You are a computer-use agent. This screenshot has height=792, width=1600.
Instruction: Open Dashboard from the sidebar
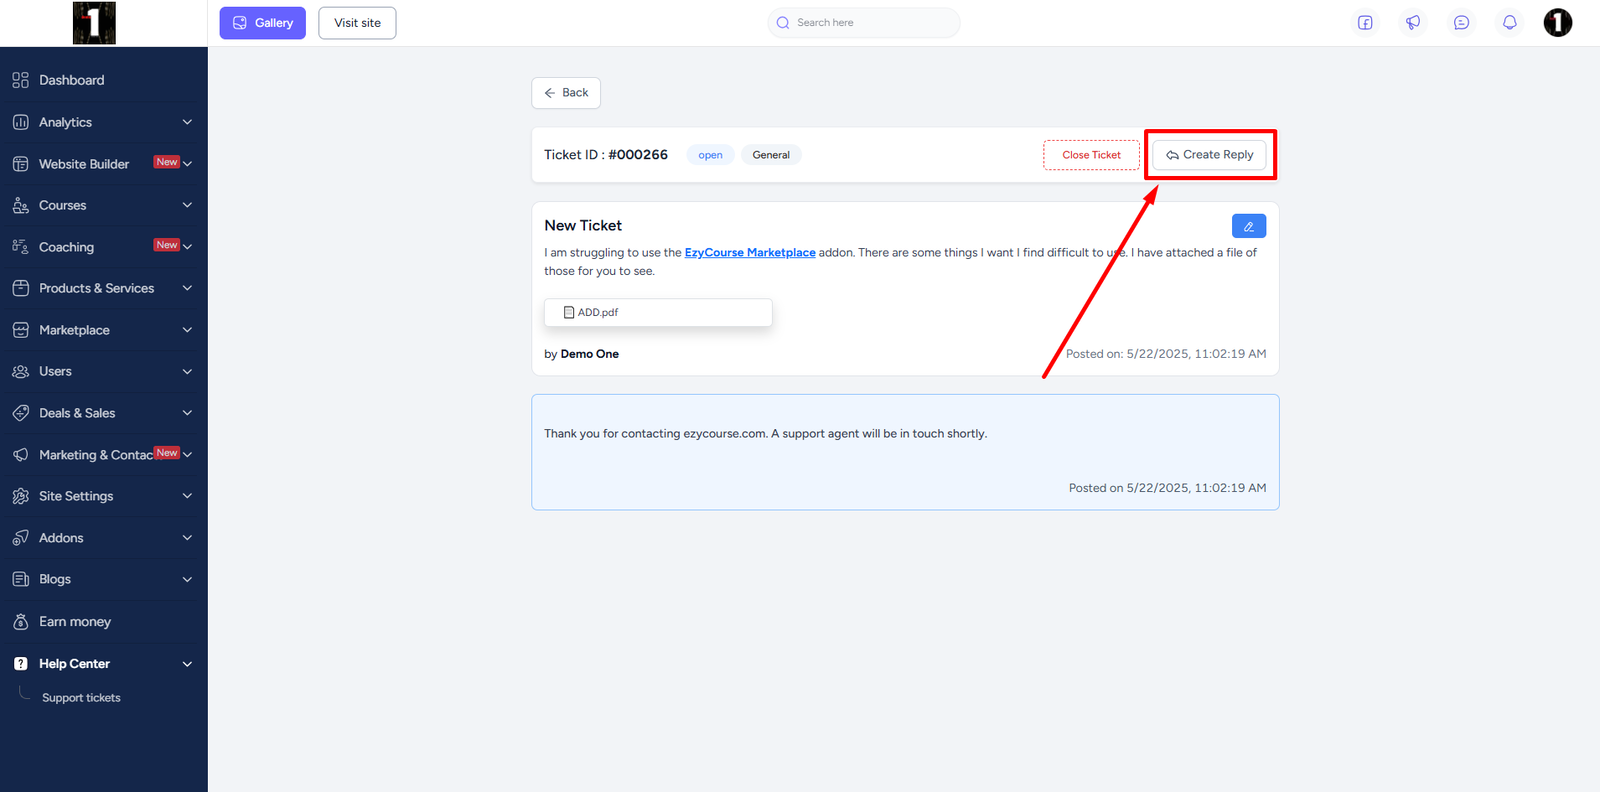(71, 80)
